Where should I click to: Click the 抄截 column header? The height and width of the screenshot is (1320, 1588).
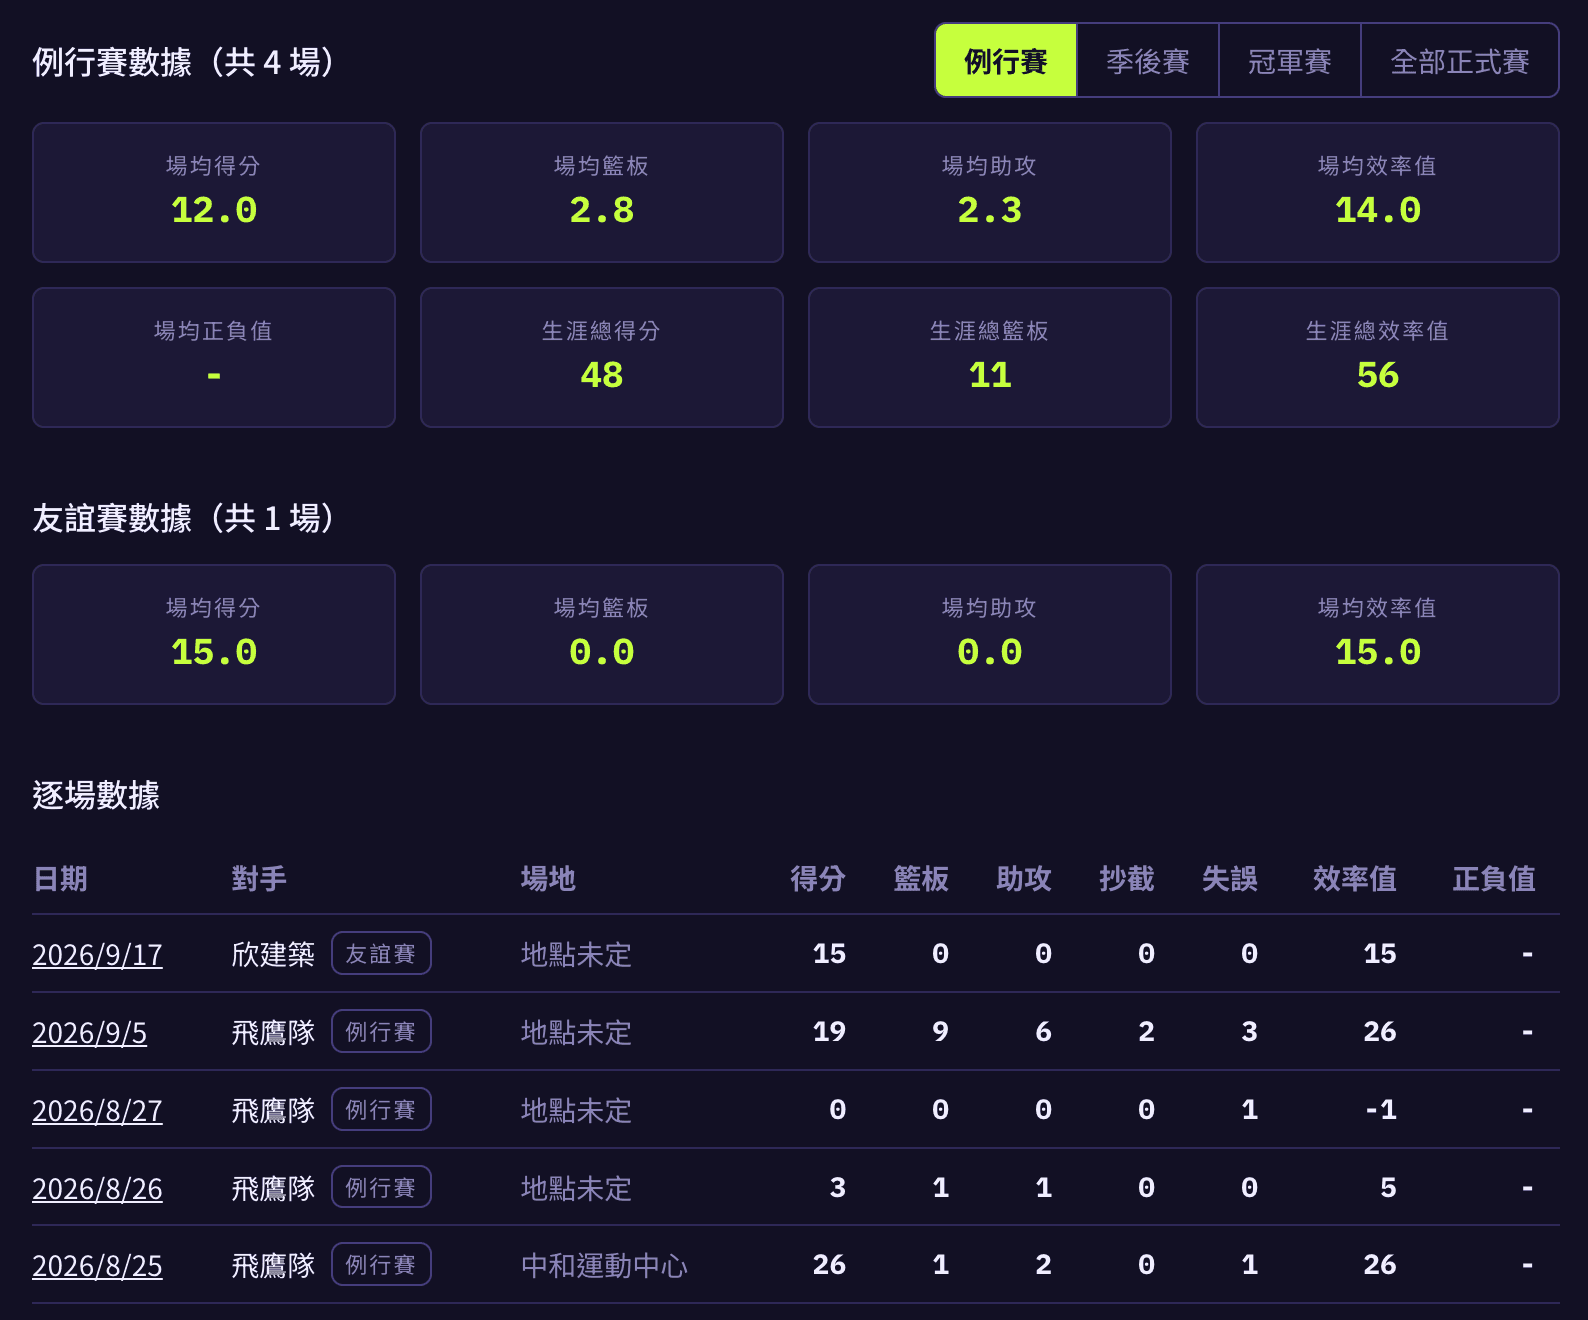coord(1127,879)
